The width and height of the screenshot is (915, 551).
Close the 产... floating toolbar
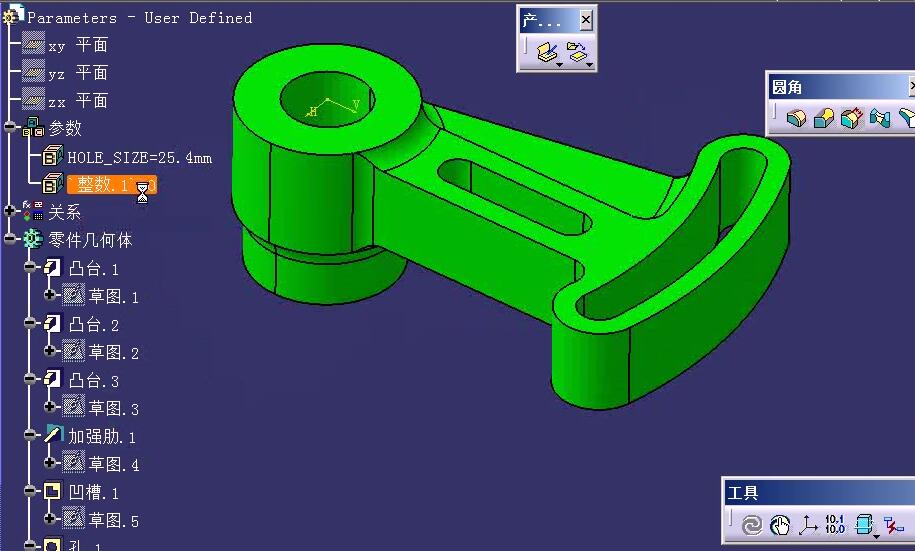[x=586, y=21]
